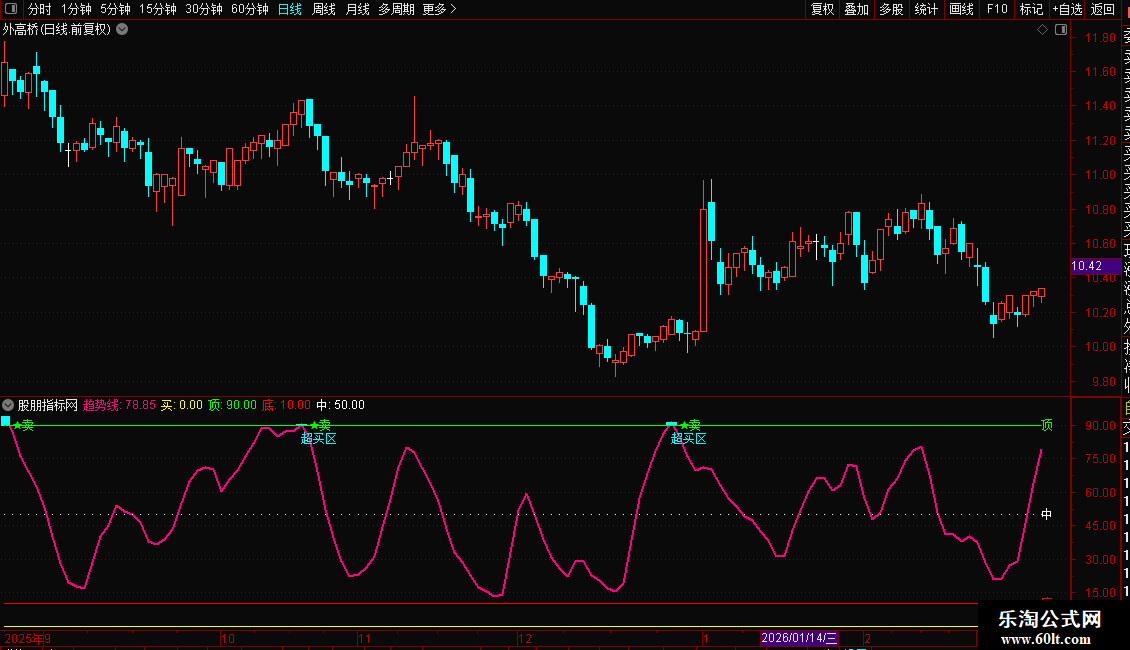Select the 30分钟 period tab

[204, 9]
